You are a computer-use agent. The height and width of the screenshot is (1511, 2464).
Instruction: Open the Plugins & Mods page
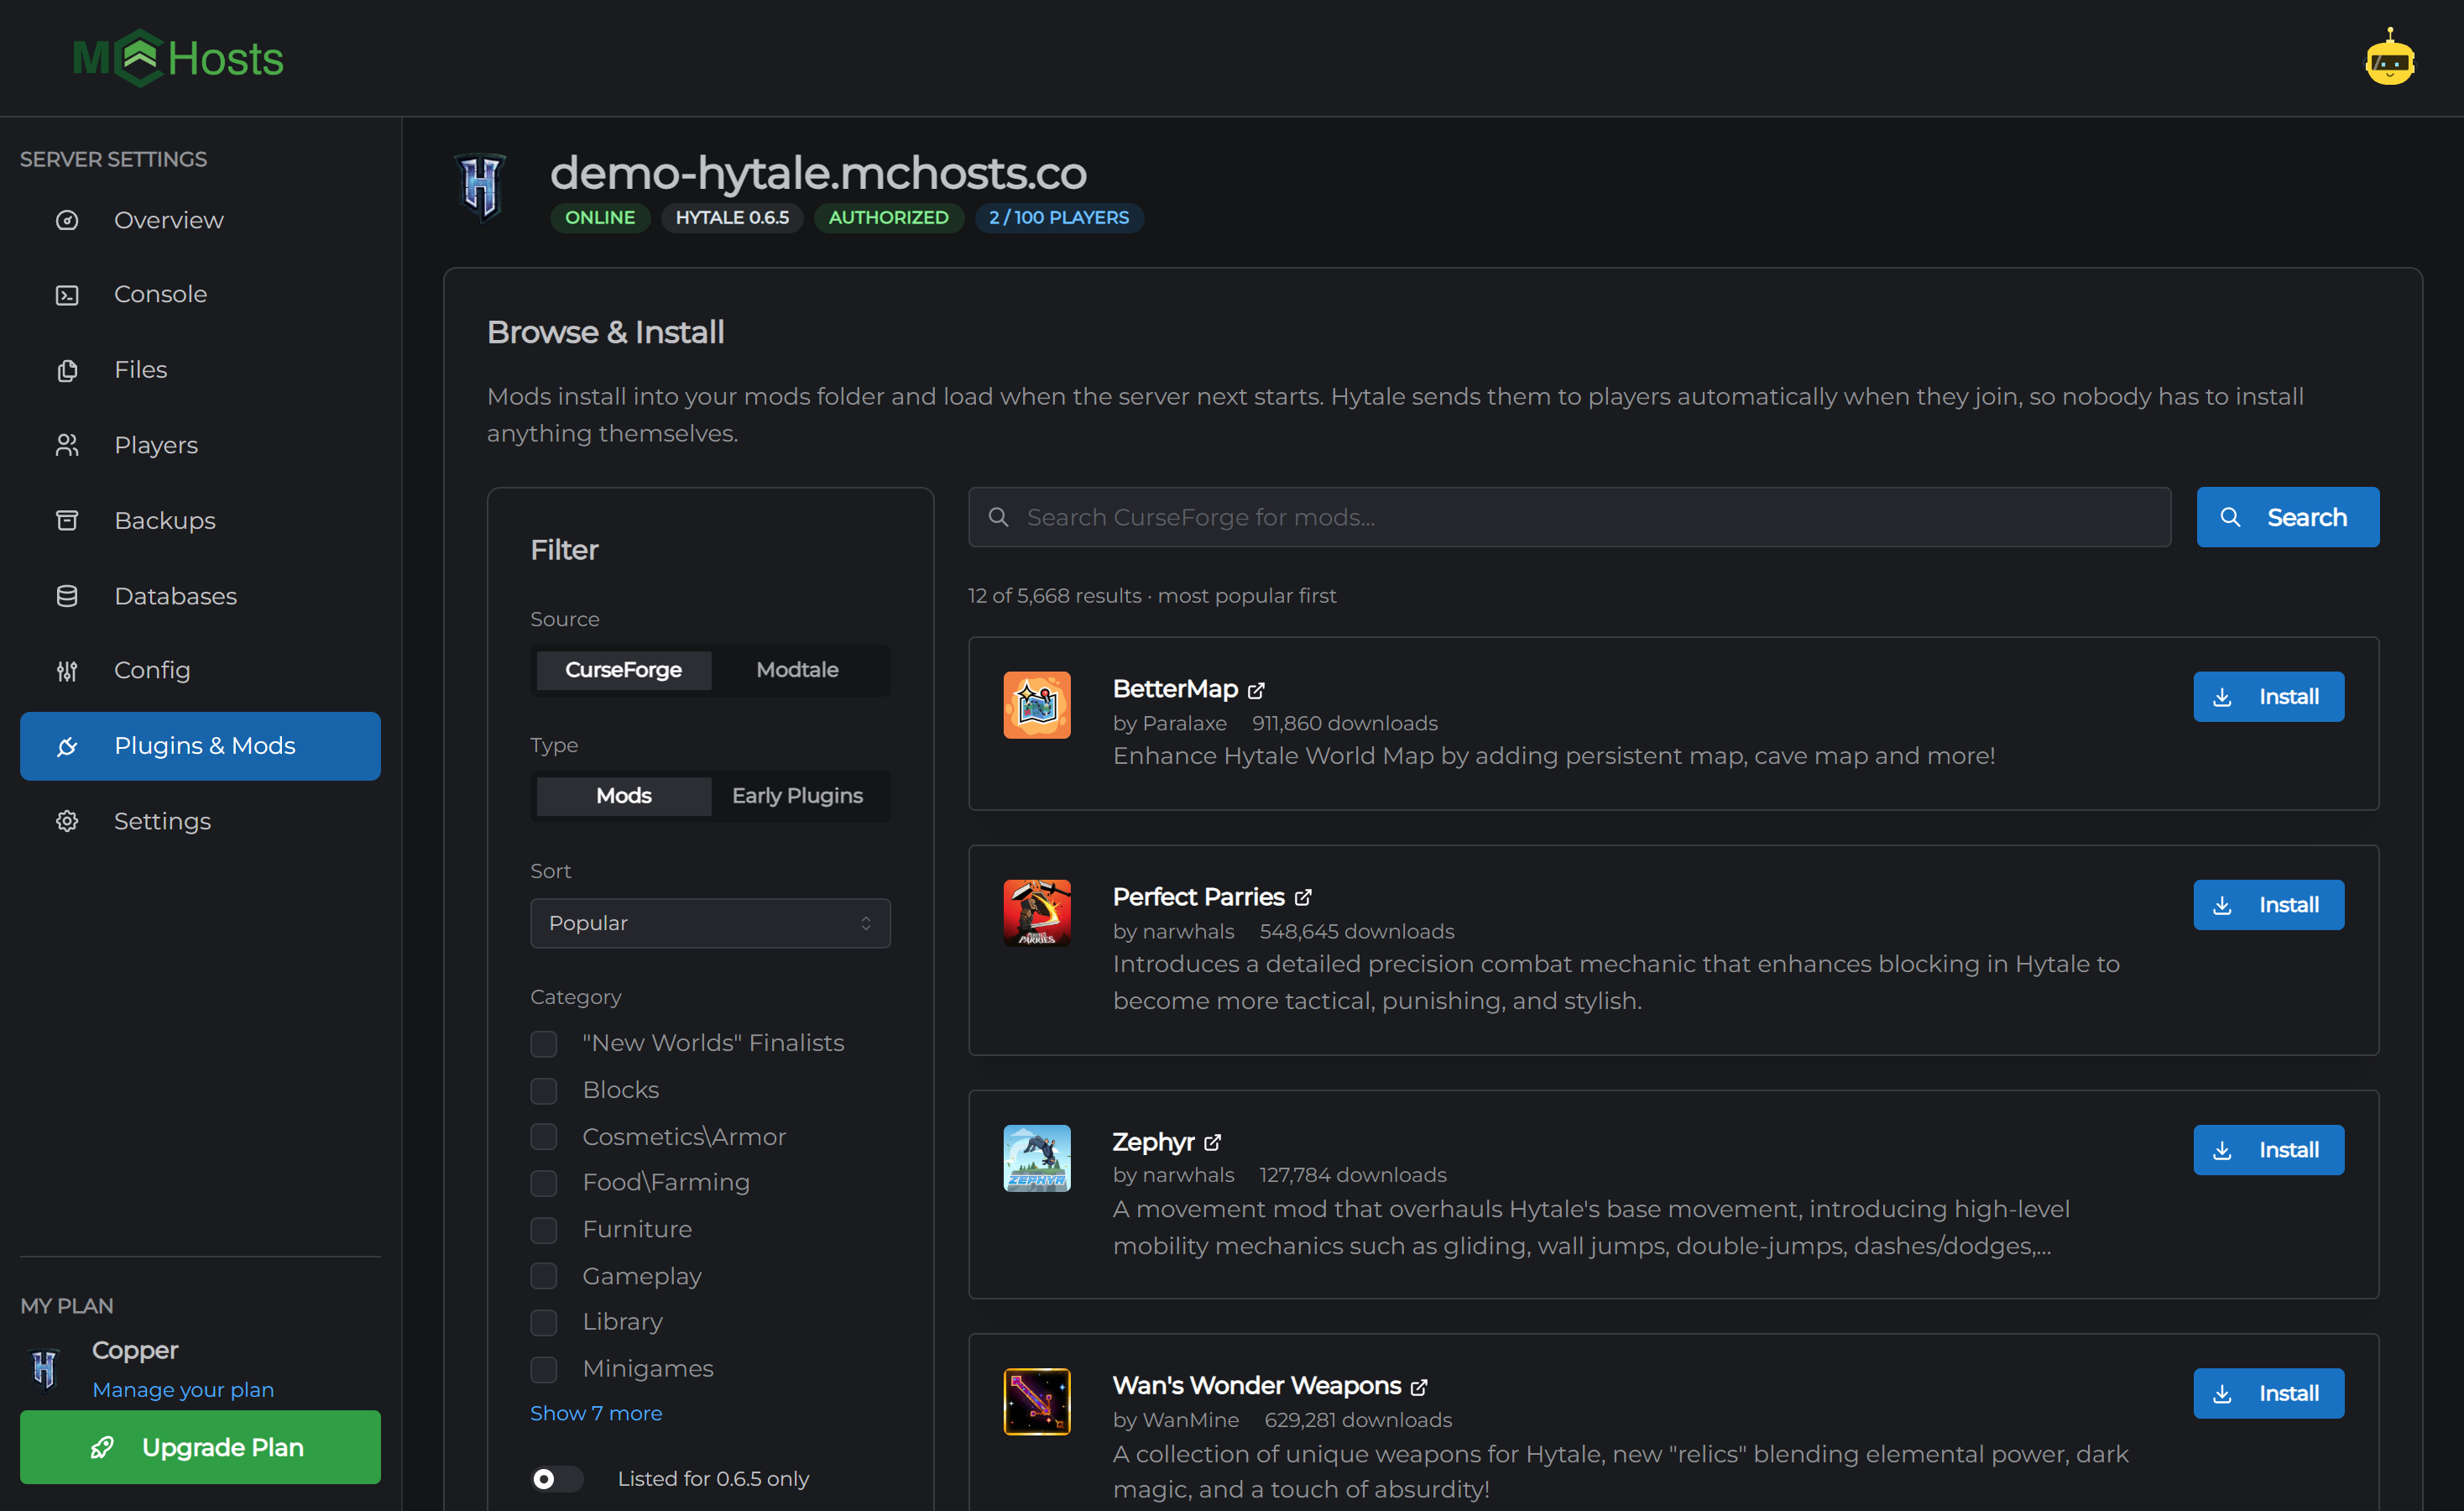tap(200, 746)
